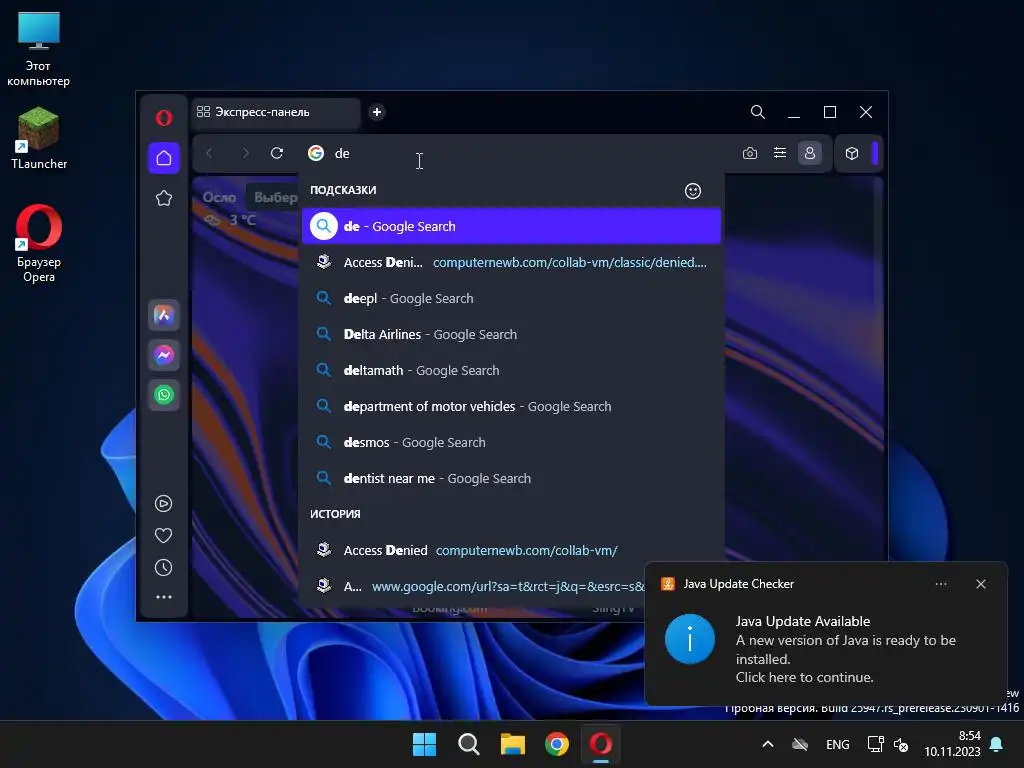Open Bookmarks star in Opera sidebar
1024x768 pixels.
[164, 198]
